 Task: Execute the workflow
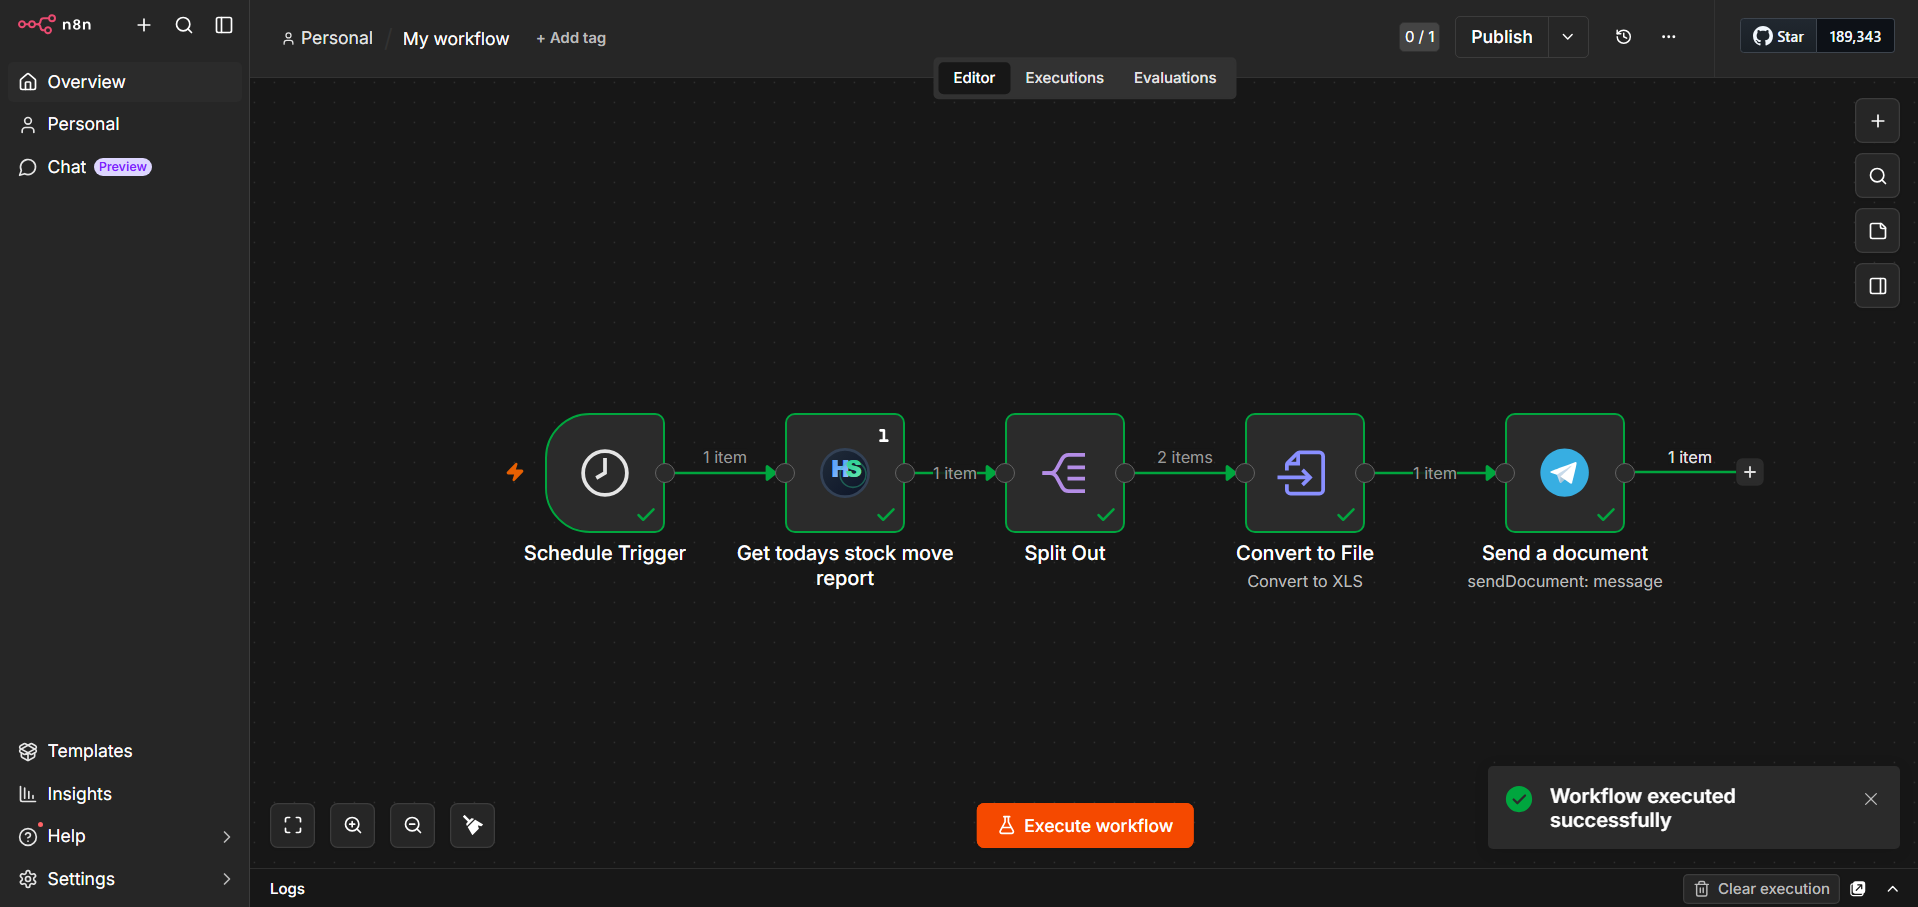pyautogui.click(x=1085, y=825)
